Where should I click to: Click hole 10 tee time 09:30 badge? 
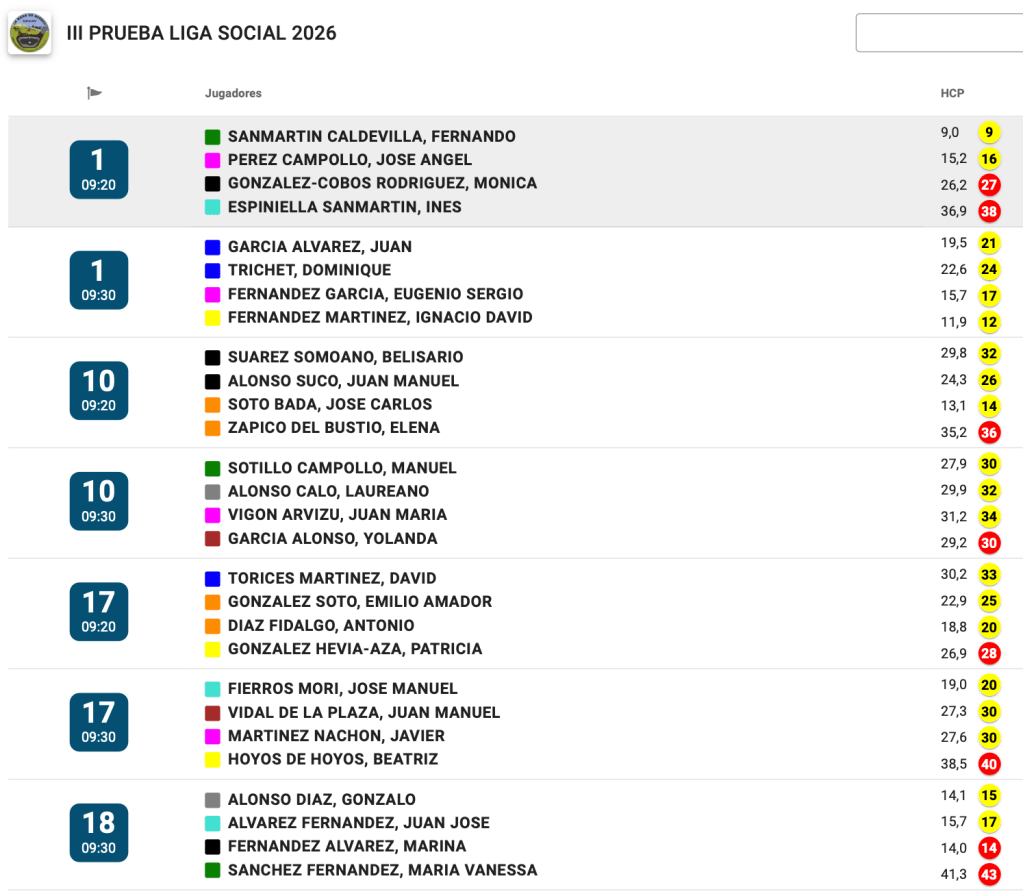point(98,501)
